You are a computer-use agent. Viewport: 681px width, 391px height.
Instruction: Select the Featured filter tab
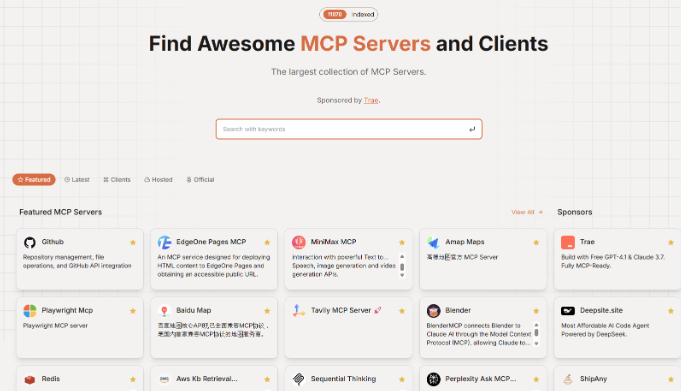[34, 179]
